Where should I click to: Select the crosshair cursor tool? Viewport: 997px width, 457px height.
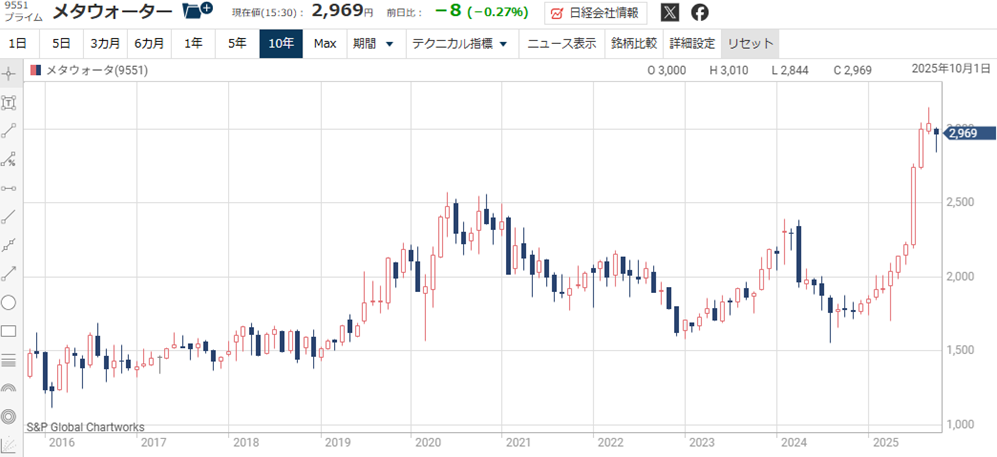coord(9,73)
